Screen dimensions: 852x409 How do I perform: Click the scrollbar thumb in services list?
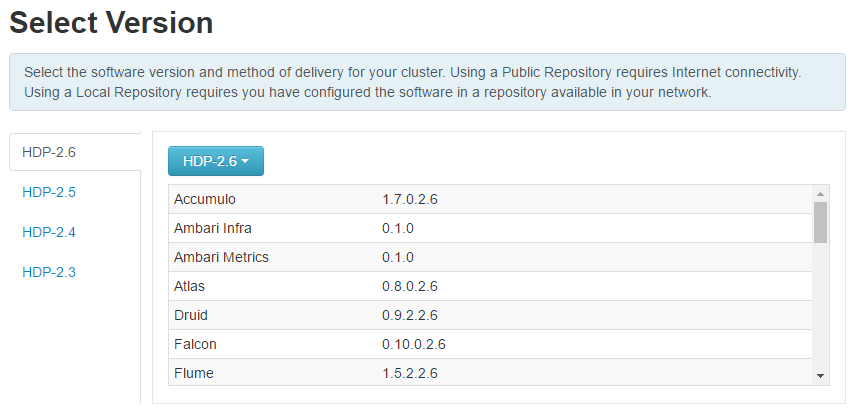click(820, 223)
